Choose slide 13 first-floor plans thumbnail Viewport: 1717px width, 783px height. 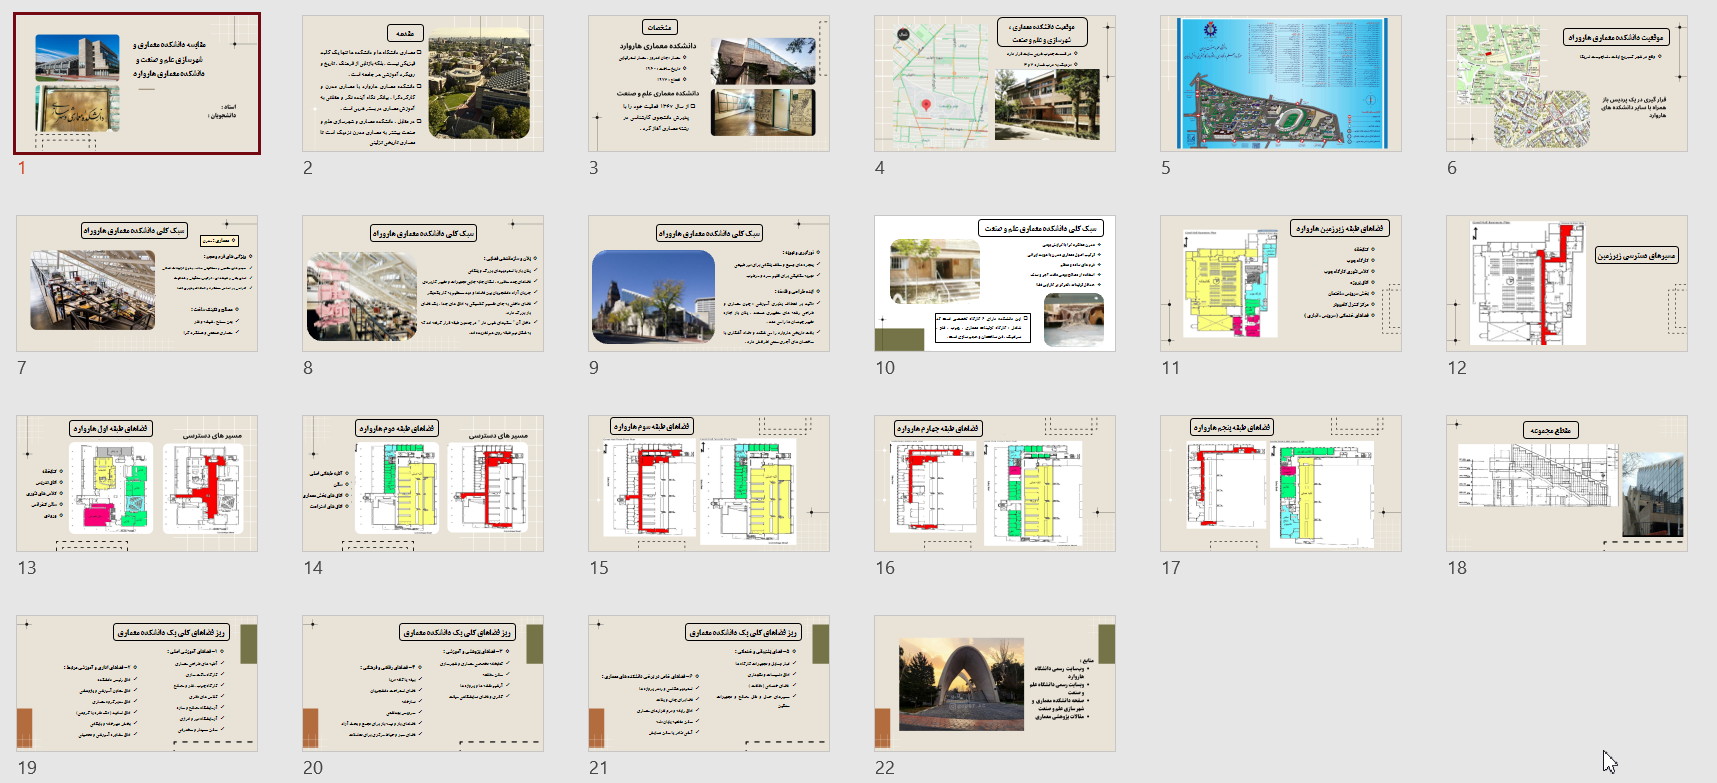coord(137,484)
